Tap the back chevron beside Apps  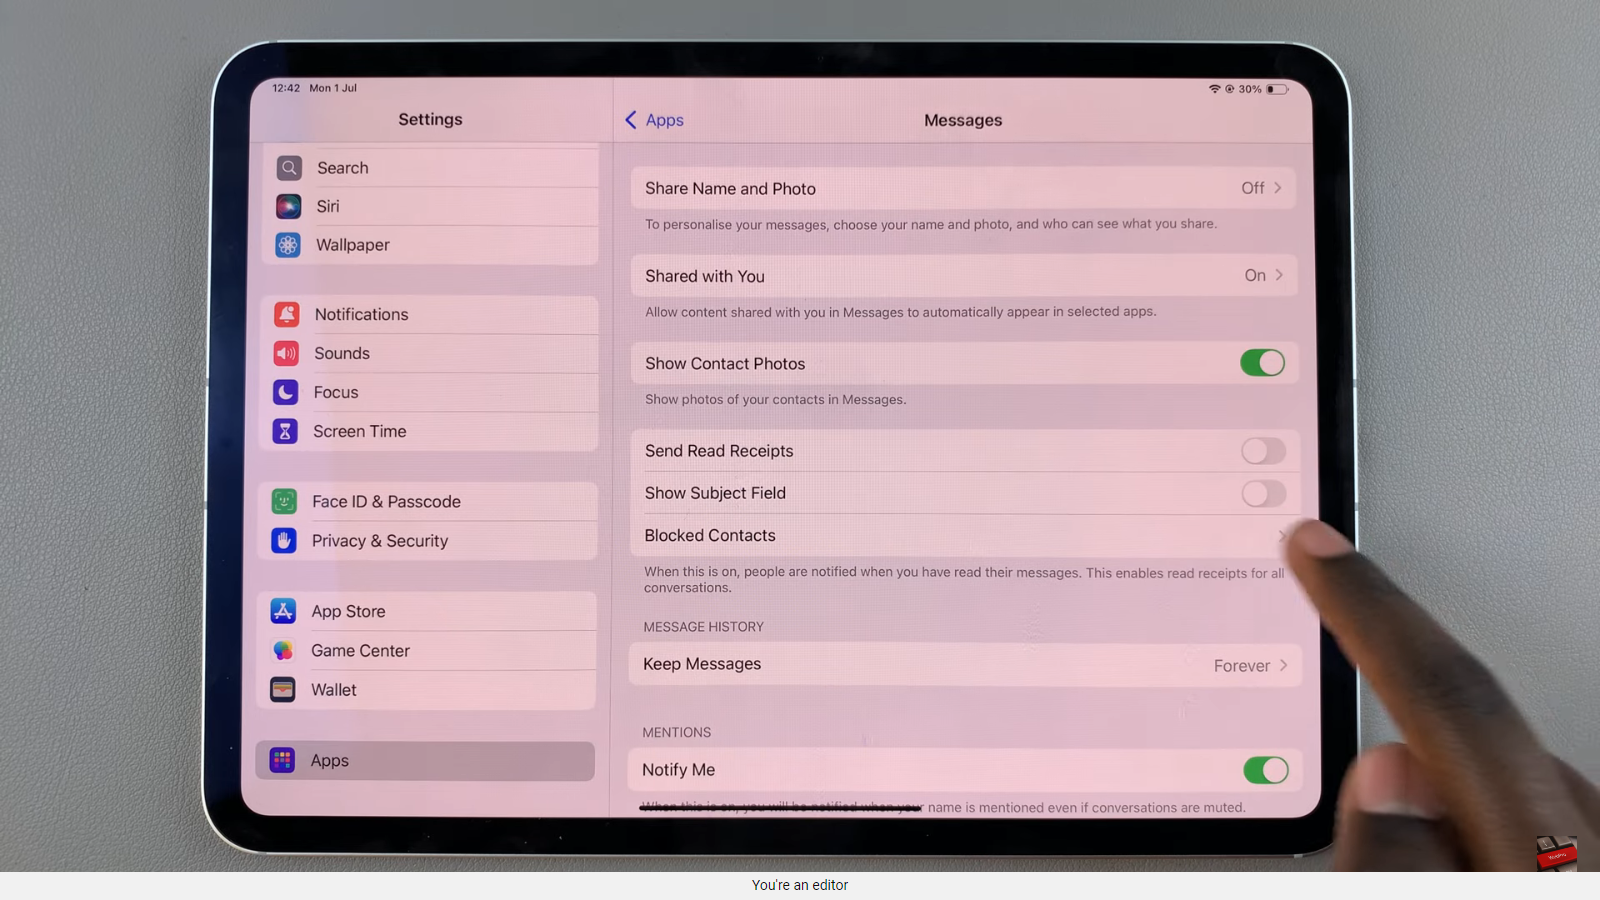(631, 120)
